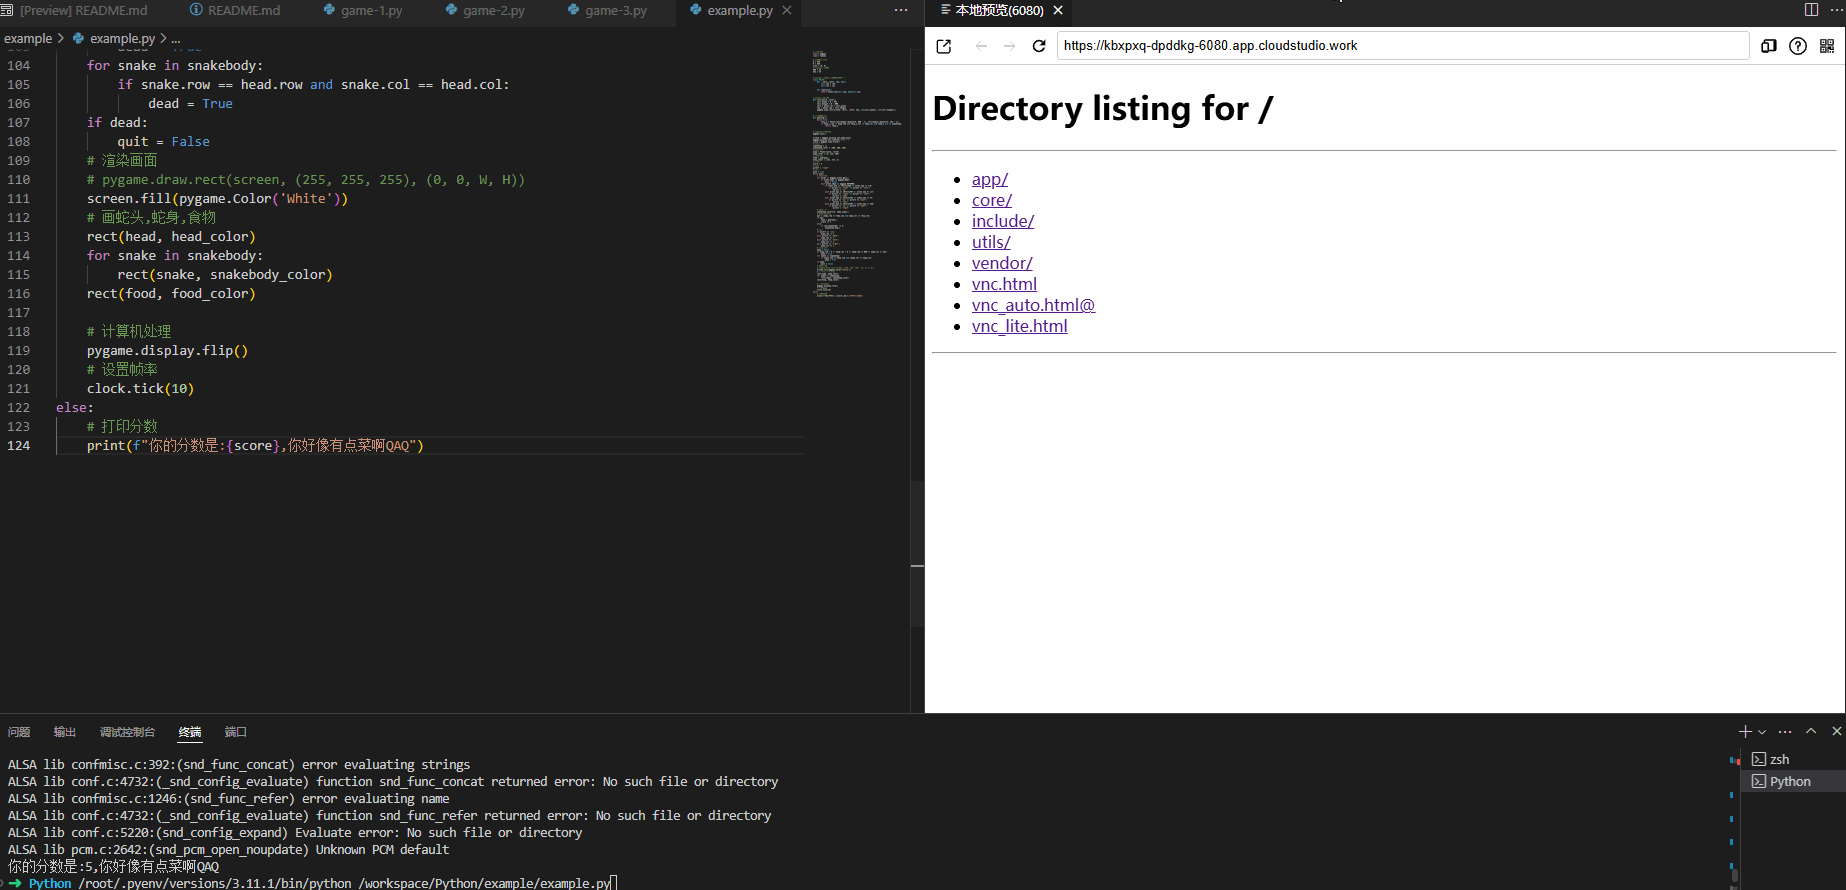Open the utils/ directory link
Screen dimensions: 1846x890
[991, 242]
